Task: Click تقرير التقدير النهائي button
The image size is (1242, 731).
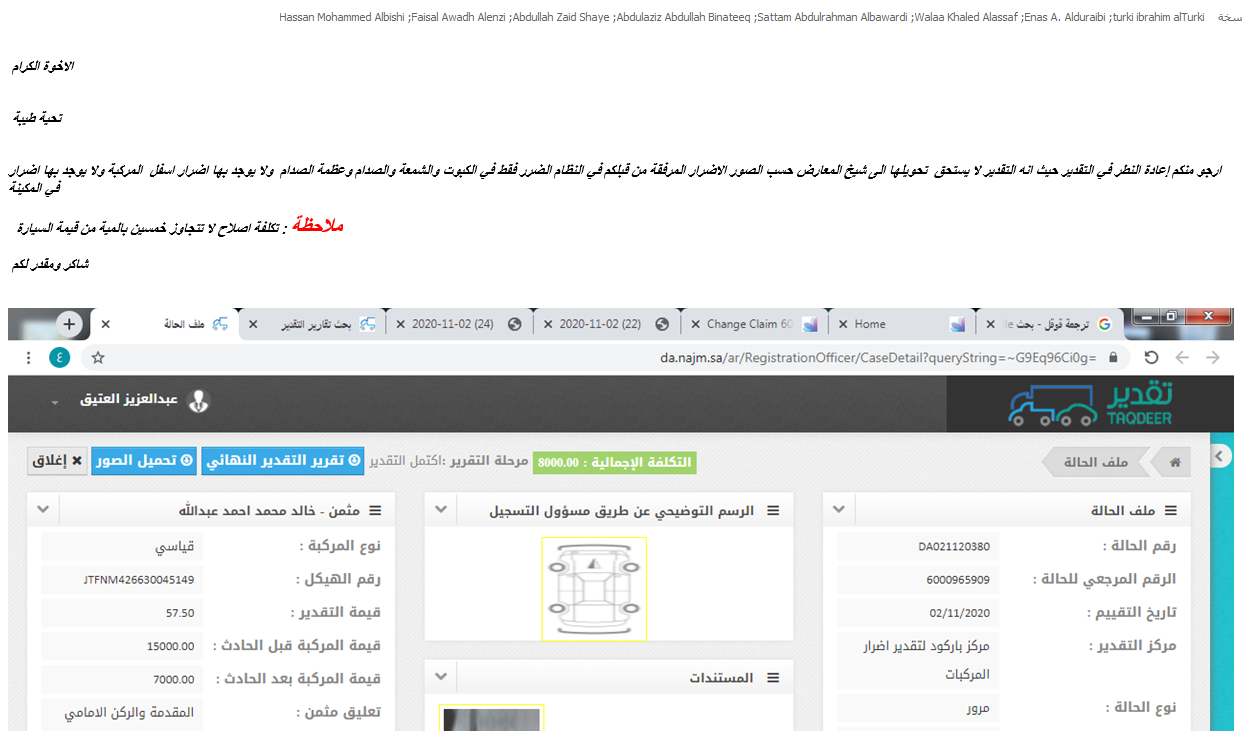Action: 283,461
